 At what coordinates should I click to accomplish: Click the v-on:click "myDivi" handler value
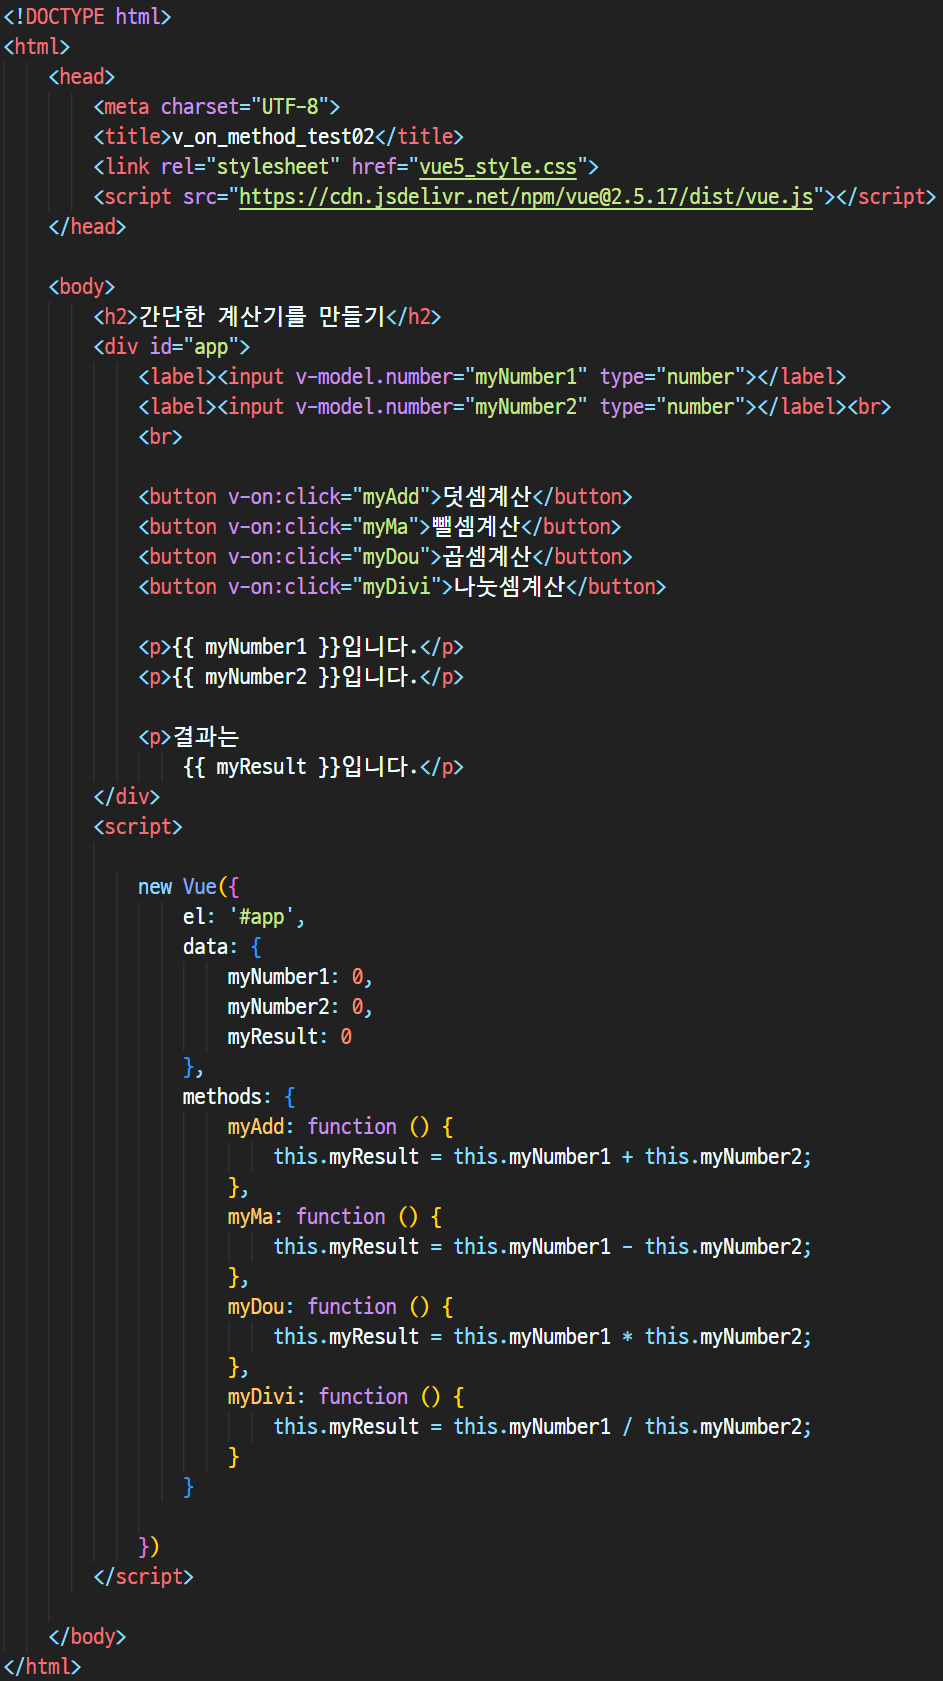point(397,587)
